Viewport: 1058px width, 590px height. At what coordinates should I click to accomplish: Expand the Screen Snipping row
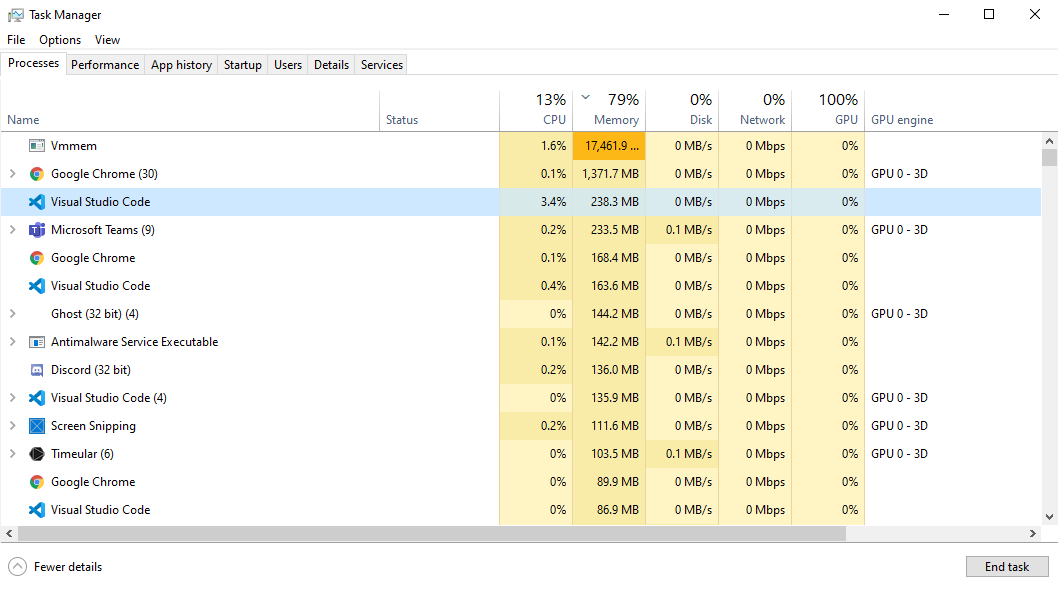12,425
